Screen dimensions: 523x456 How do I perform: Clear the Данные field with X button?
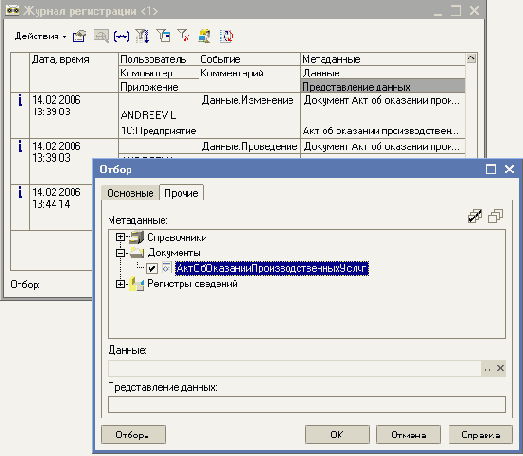pos(500,368)
